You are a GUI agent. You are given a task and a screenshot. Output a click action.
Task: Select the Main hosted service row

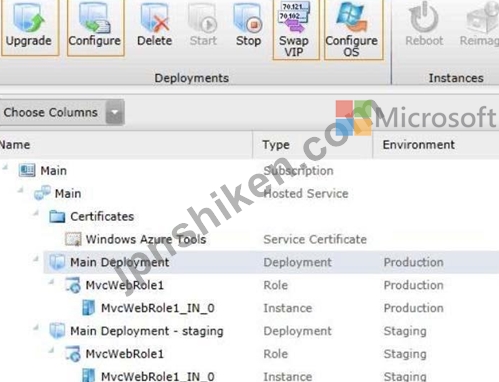point(249,193)
